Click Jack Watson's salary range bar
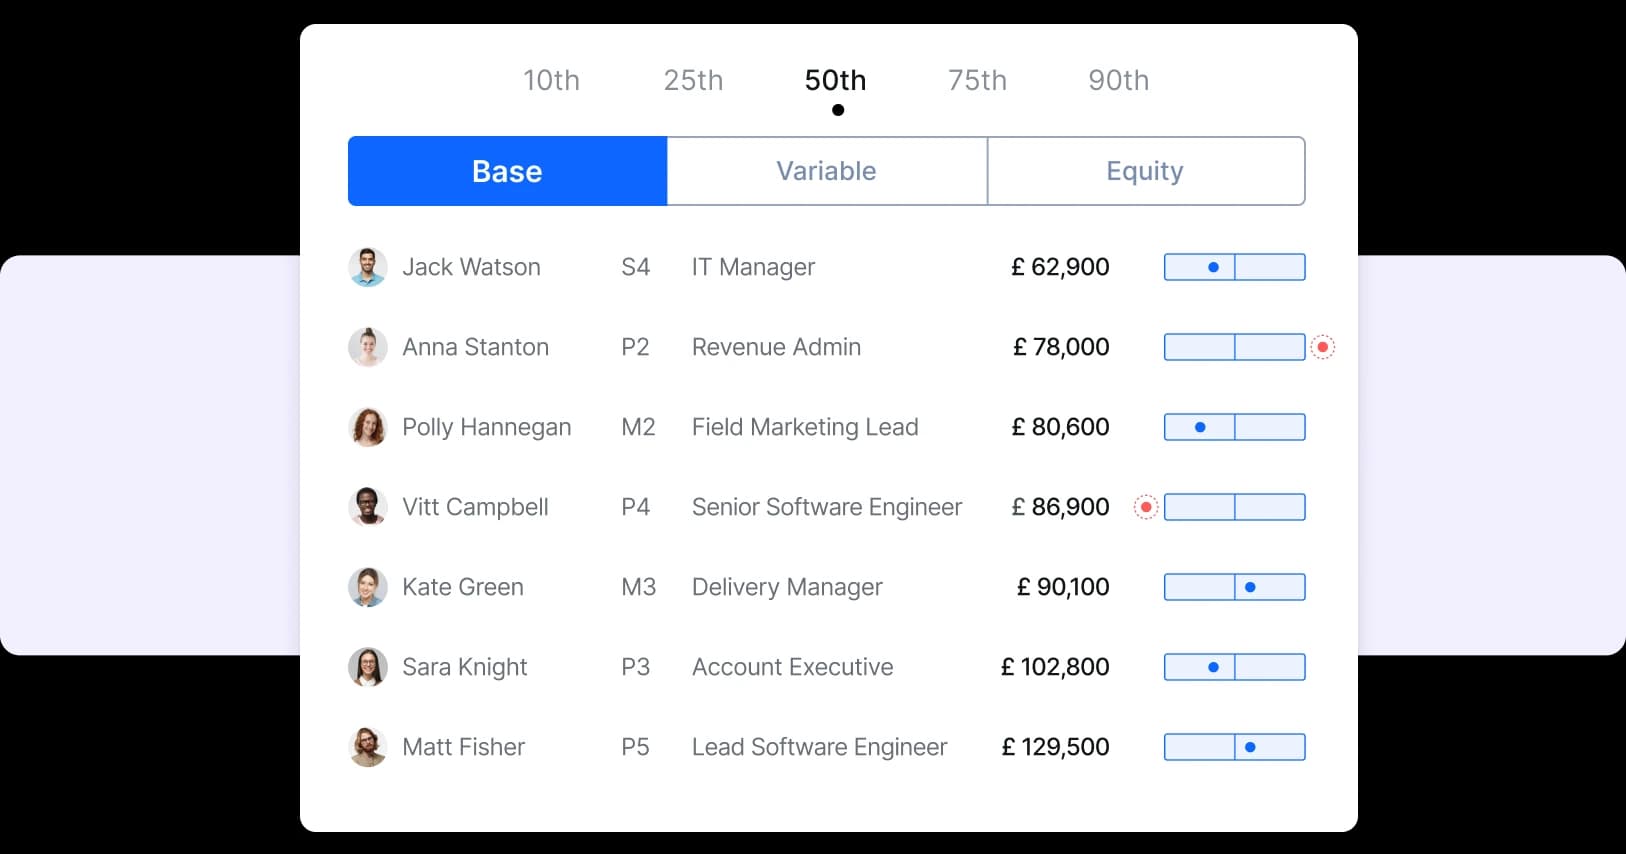The image size is (1626, 854). (x=1234, y=267)
